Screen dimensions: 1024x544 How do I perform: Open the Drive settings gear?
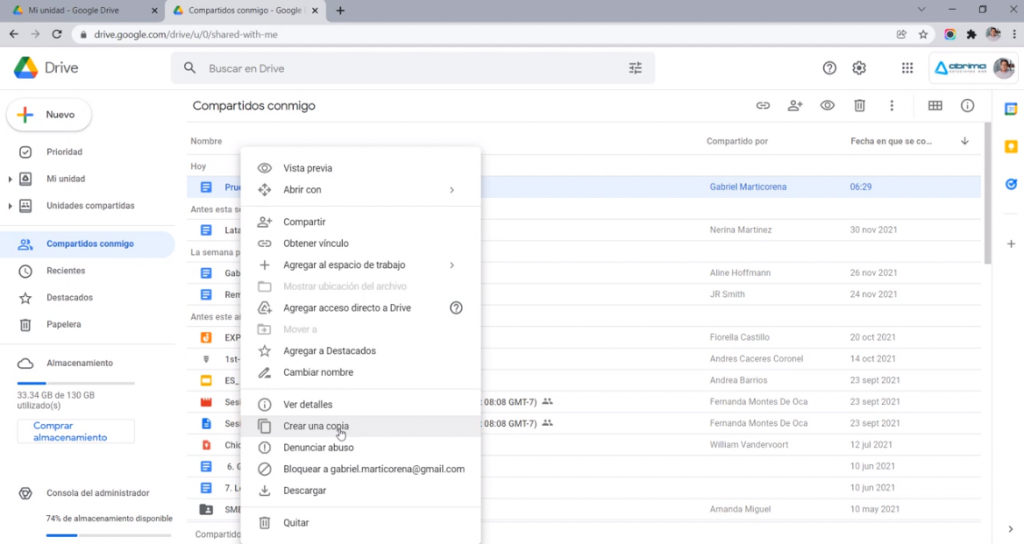pyautogui.click(x=859, y=68)
